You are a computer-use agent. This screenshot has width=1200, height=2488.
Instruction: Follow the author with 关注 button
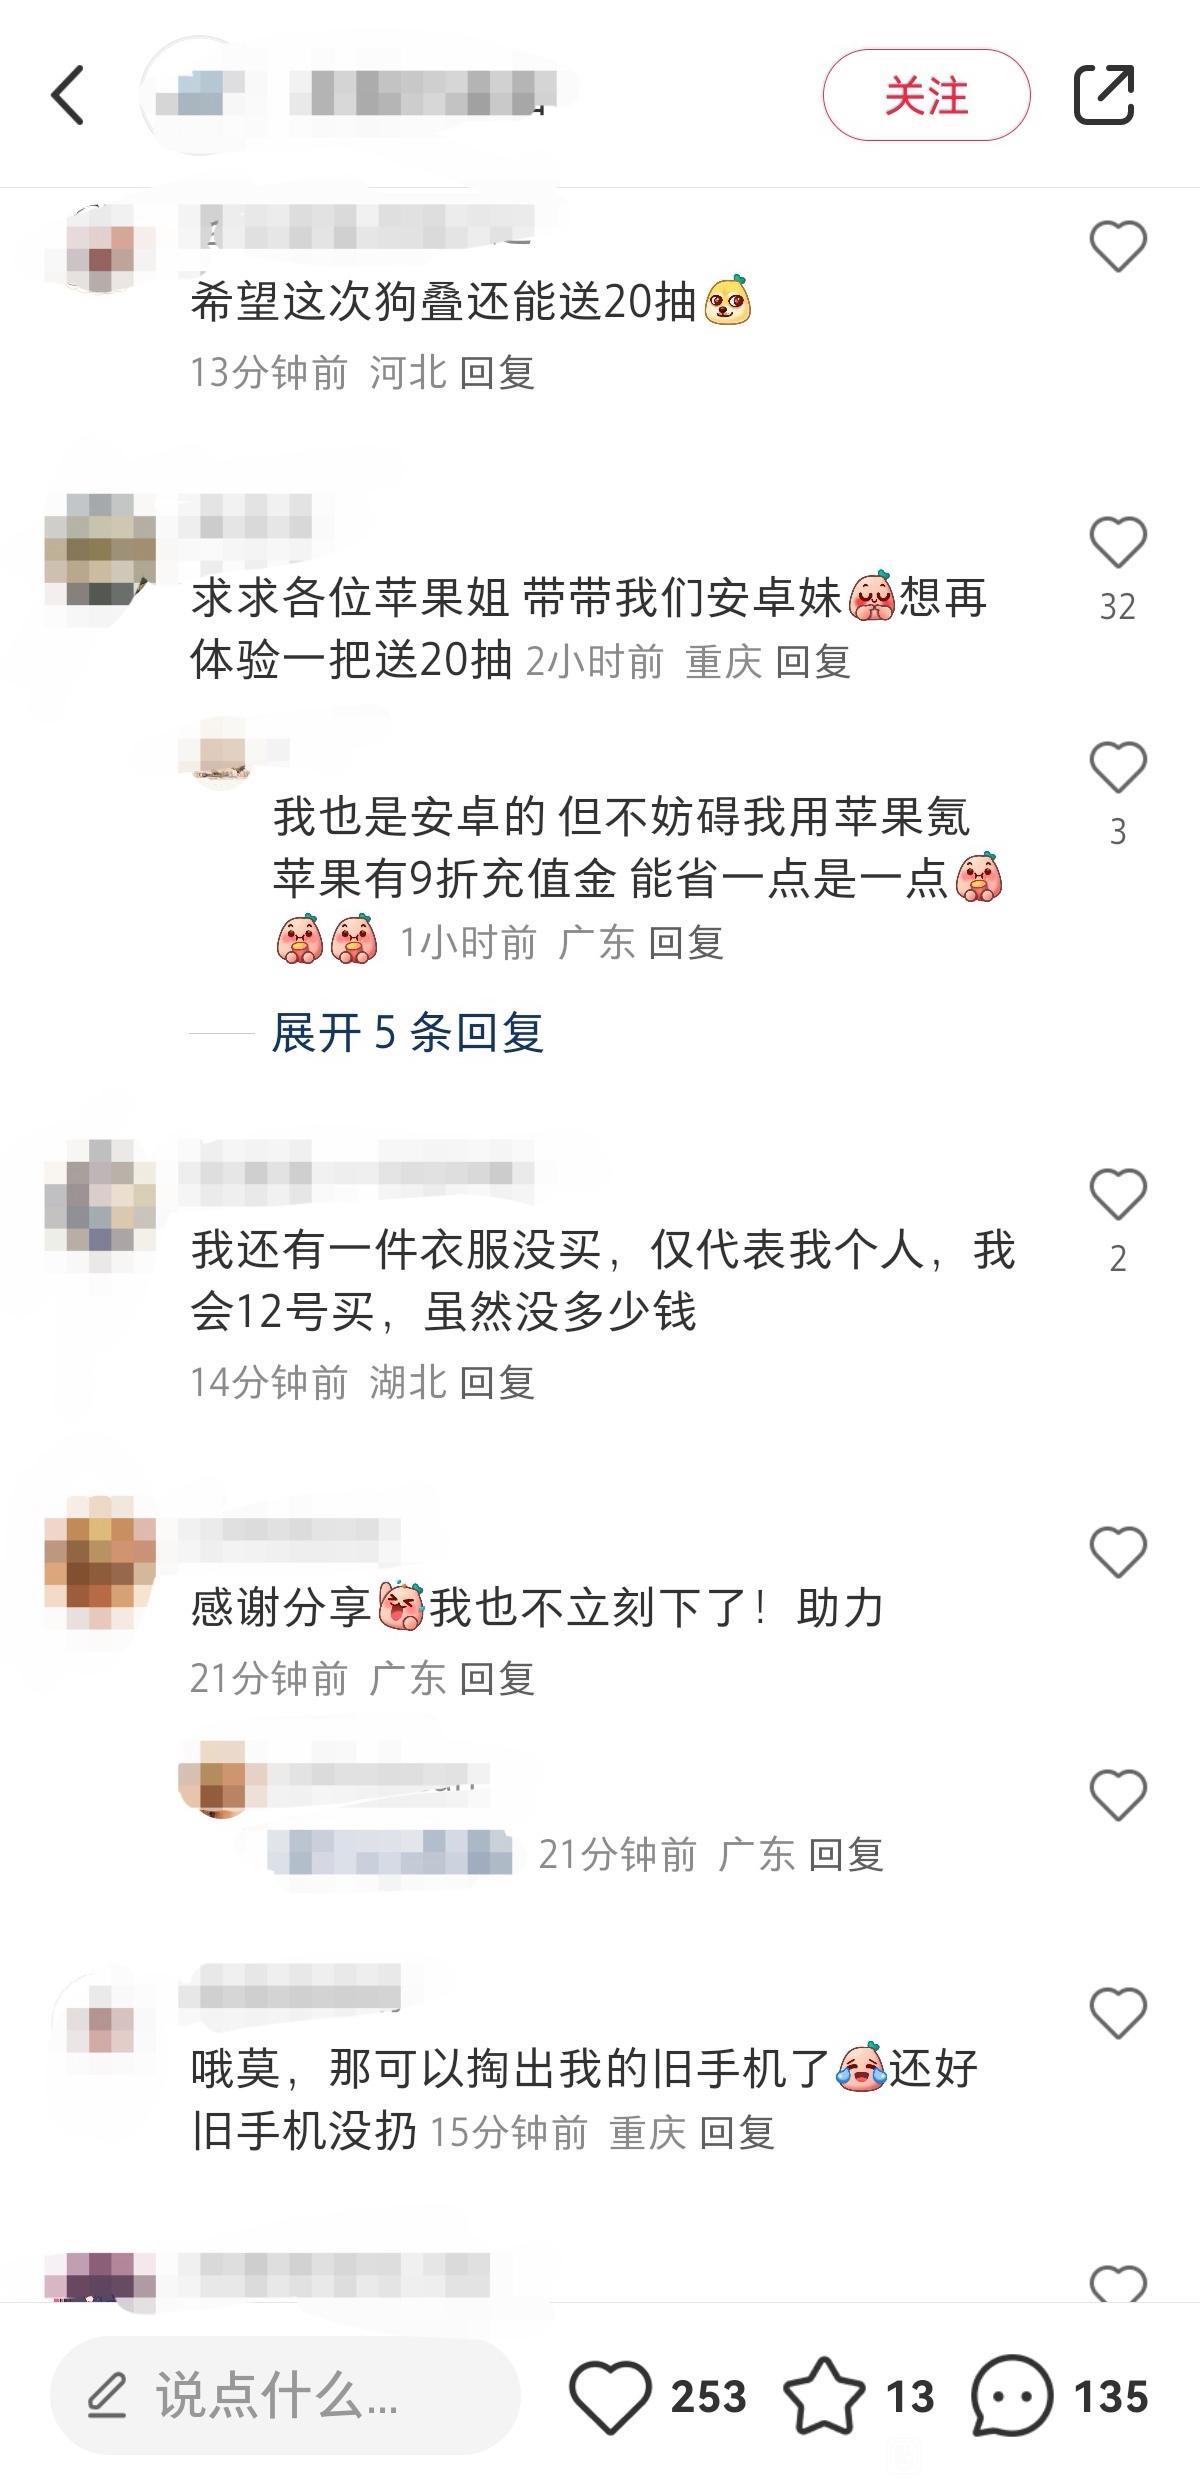(x=926, y=95)
